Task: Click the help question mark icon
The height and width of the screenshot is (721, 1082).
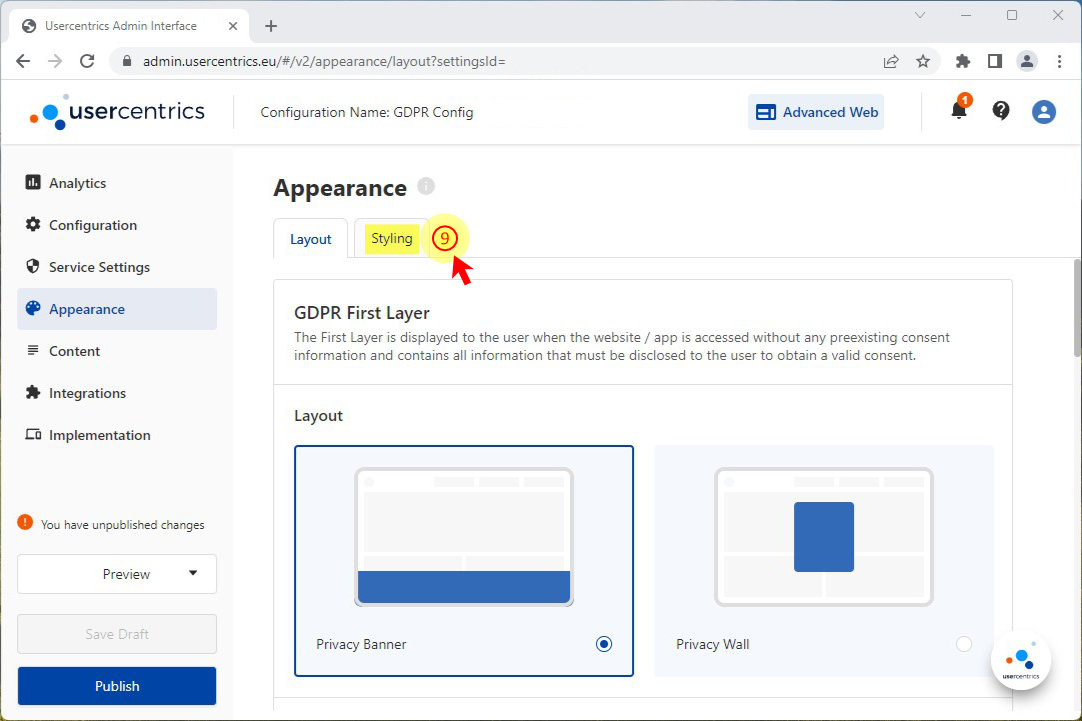Action: 1001,111
